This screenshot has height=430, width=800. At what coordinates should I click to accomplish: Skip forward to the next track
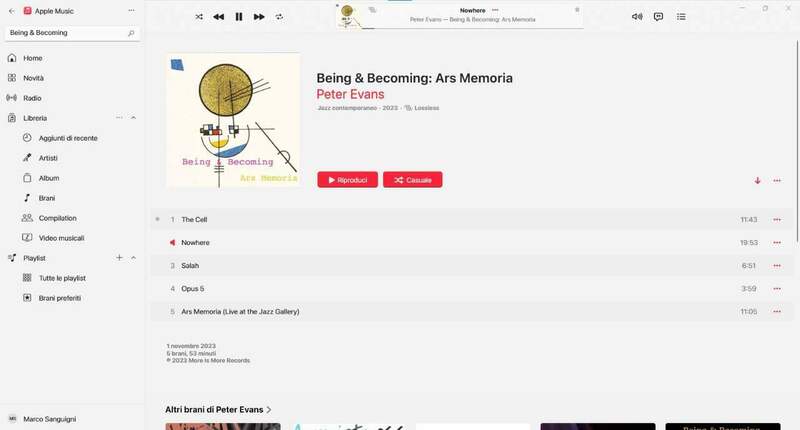click(x=259, y=17)
